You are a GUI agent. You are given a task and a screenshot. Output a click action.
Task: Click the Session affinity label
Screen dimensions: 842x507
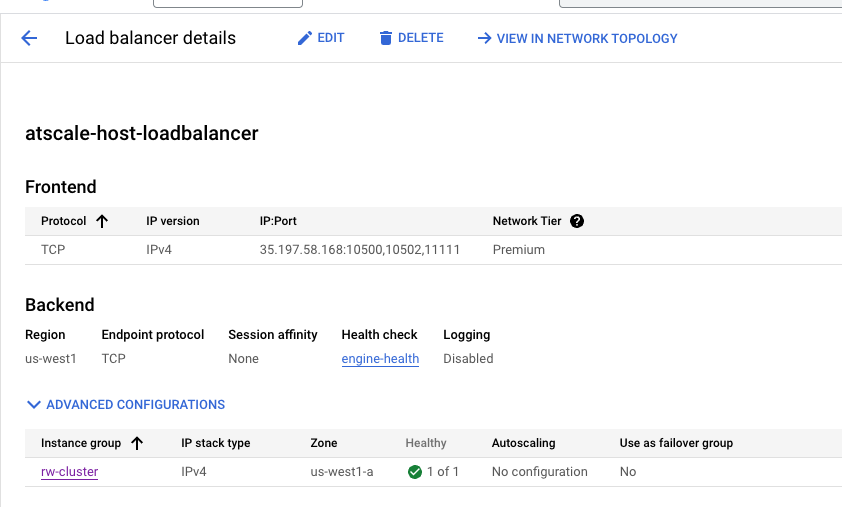tap(273, 335)
